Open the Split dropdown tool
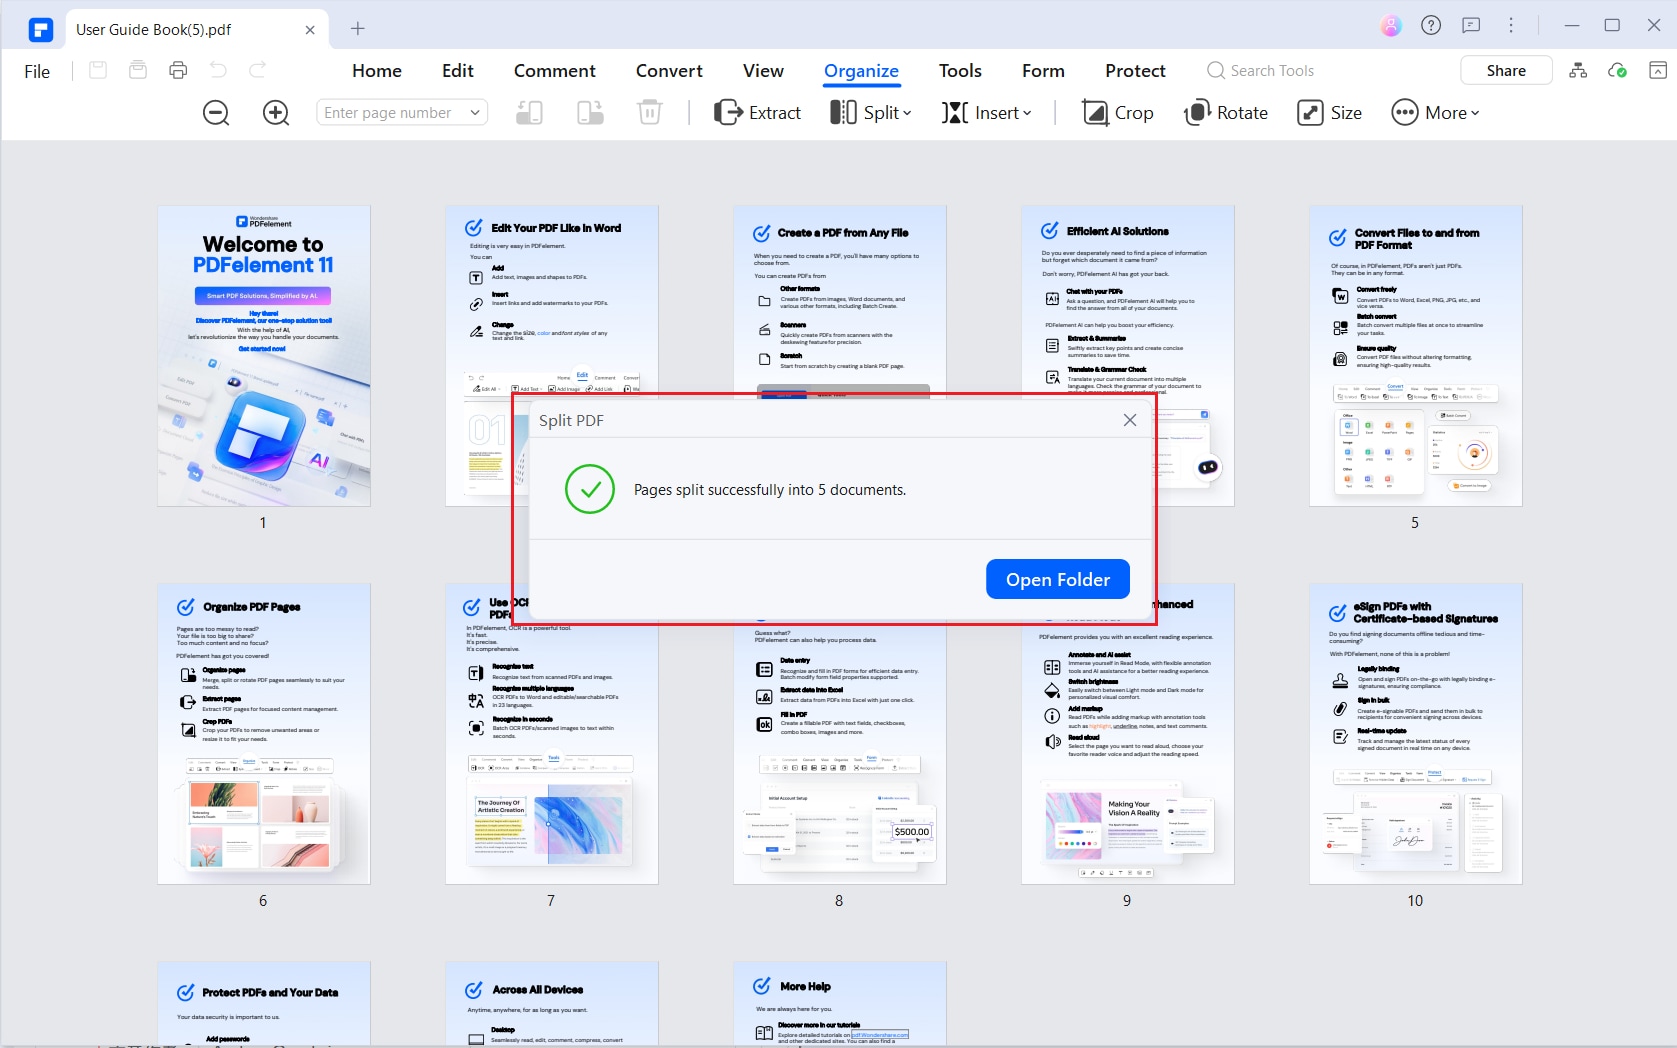1677x1048 pixels. [x=871, y=113]
